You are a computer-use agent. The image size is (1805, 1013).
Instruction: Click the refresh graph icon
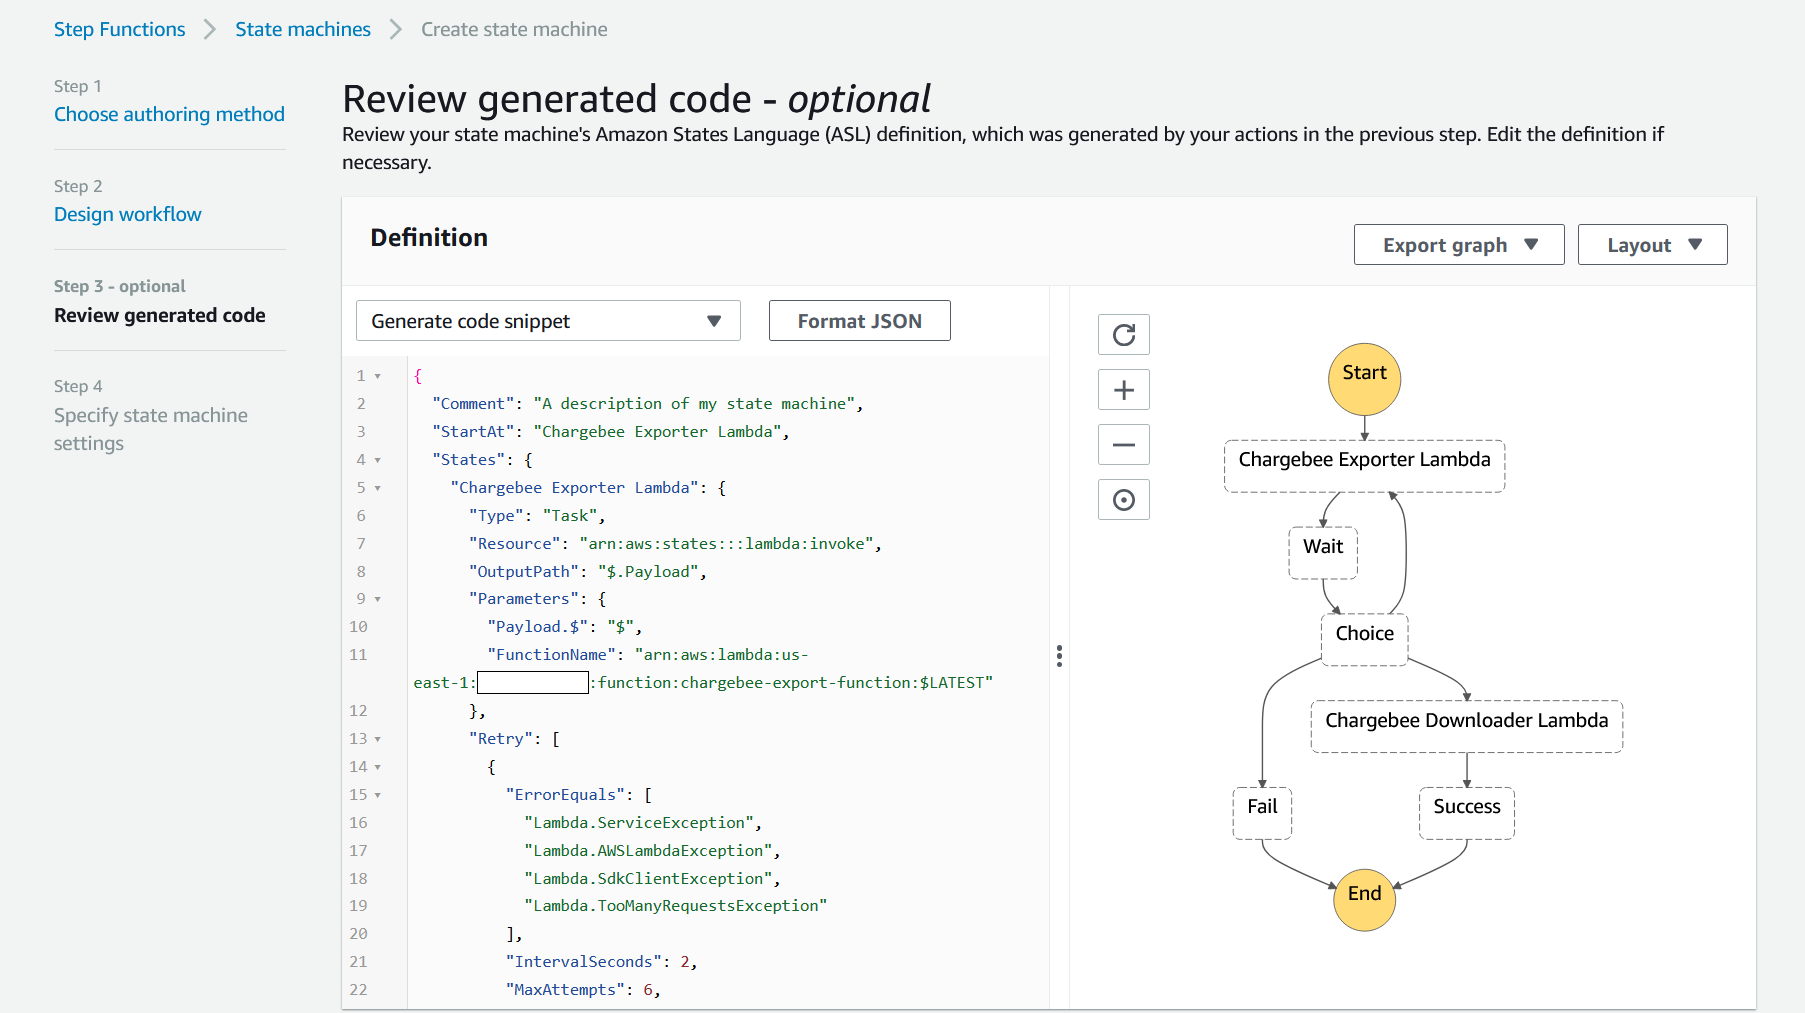pos(1123,335)
